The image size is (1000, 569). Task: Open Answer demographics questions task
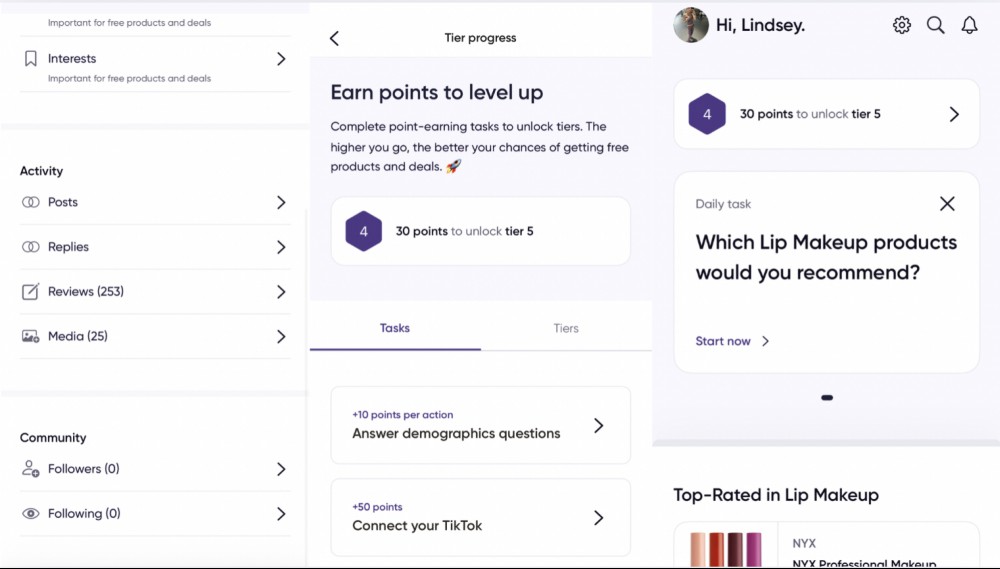tap(480, 425)
